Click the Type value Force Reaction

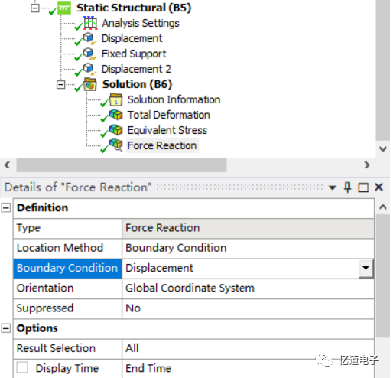(x=163, y=228)
